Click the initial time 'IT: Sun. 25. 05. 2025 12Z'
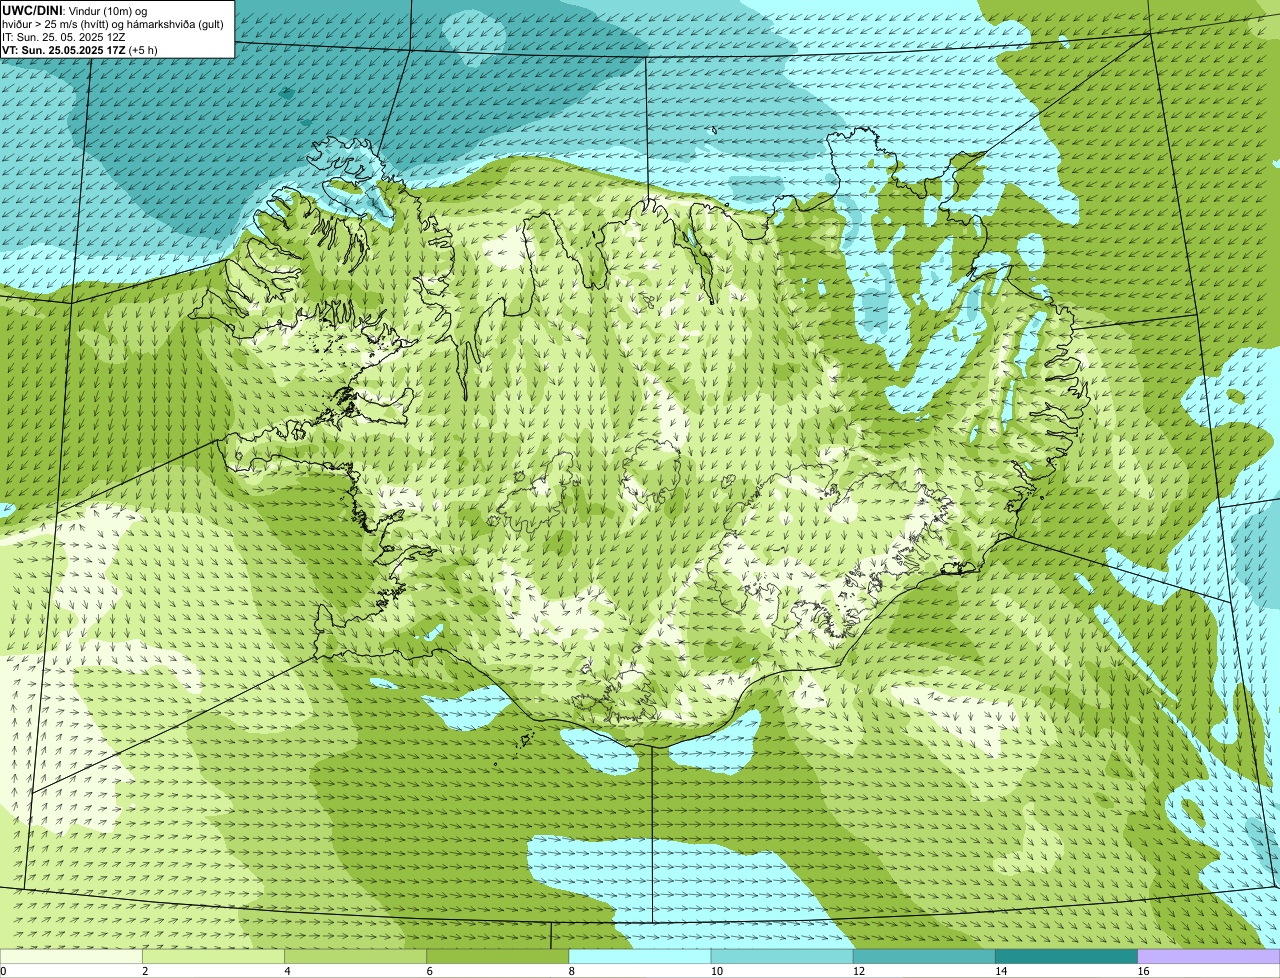Image resolution: width=1280 pixels, height=978 pixels. pyautogui.click(x=63, y=37)
